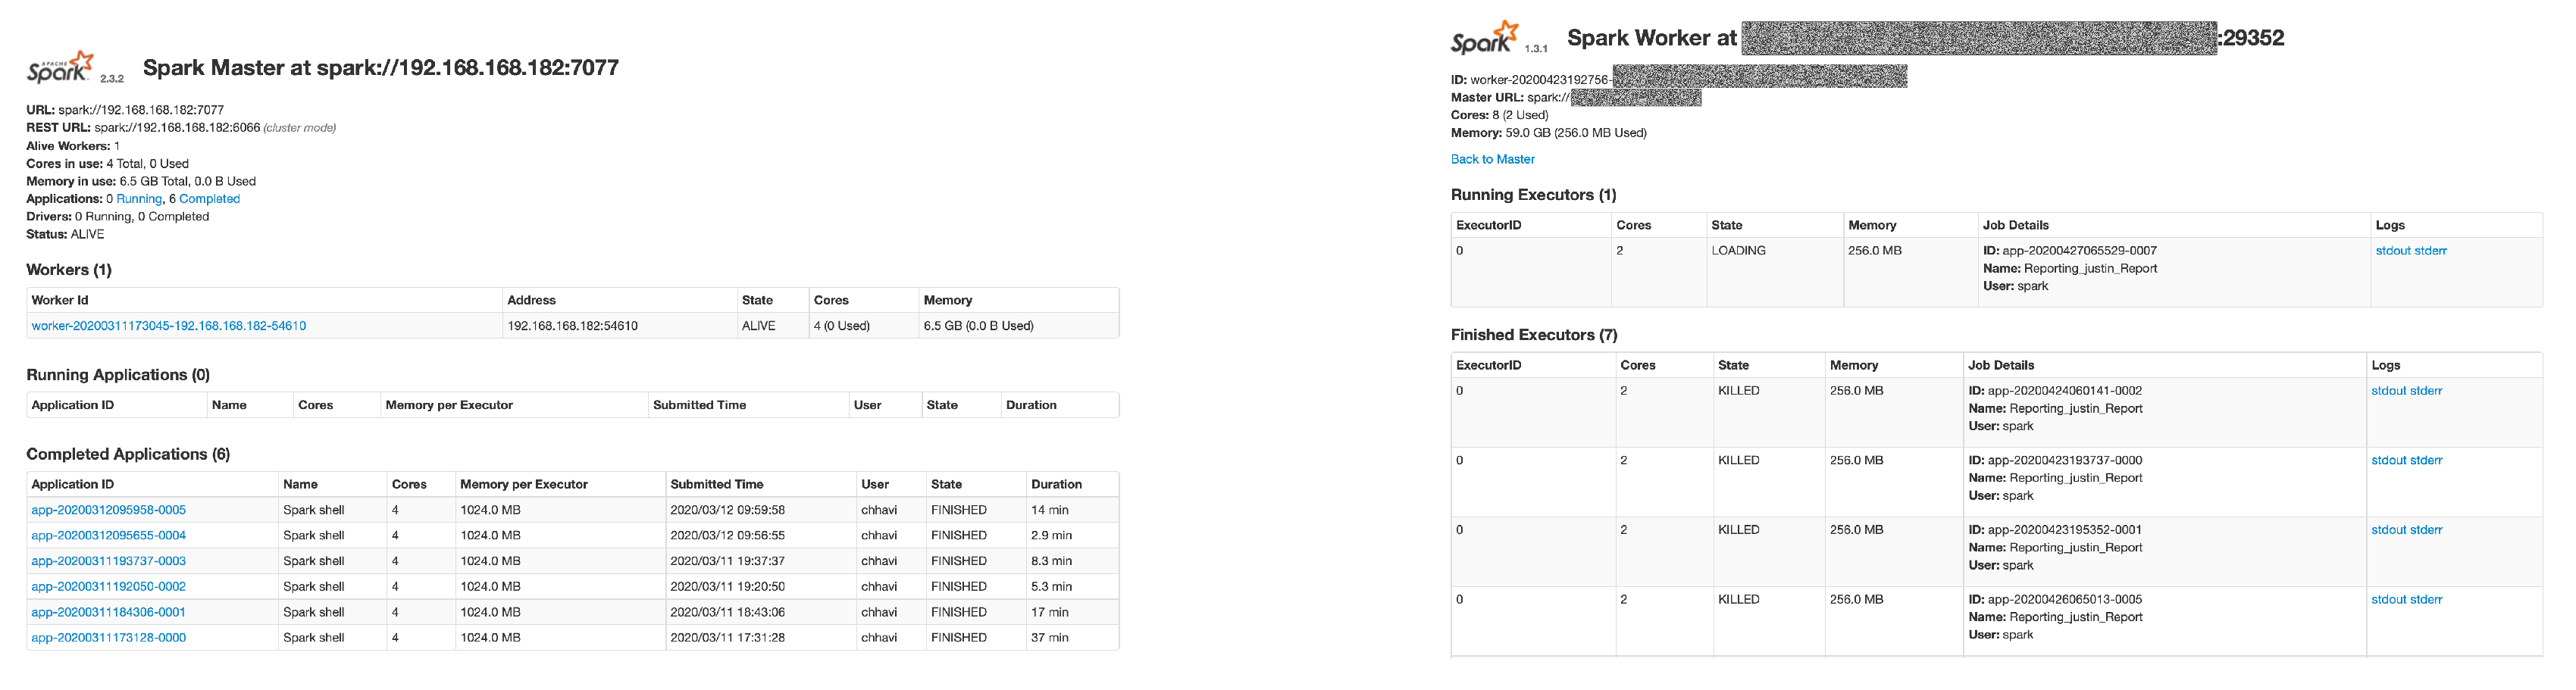Click Duration header in Completed Applications table
The height and width of the screenshot is (690, 2576).
[x=1056, y=485]
